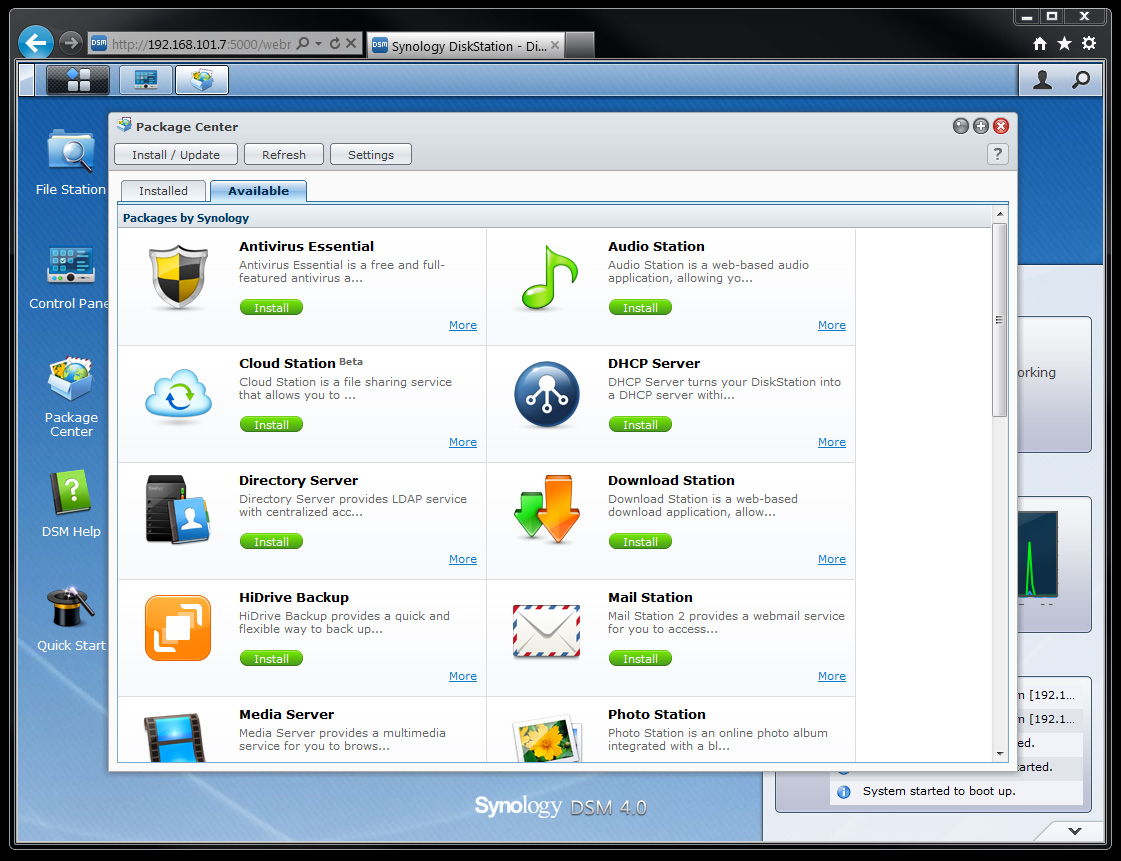
Task: Click the DSM main menu icon
Action: (x=78, y=79)
